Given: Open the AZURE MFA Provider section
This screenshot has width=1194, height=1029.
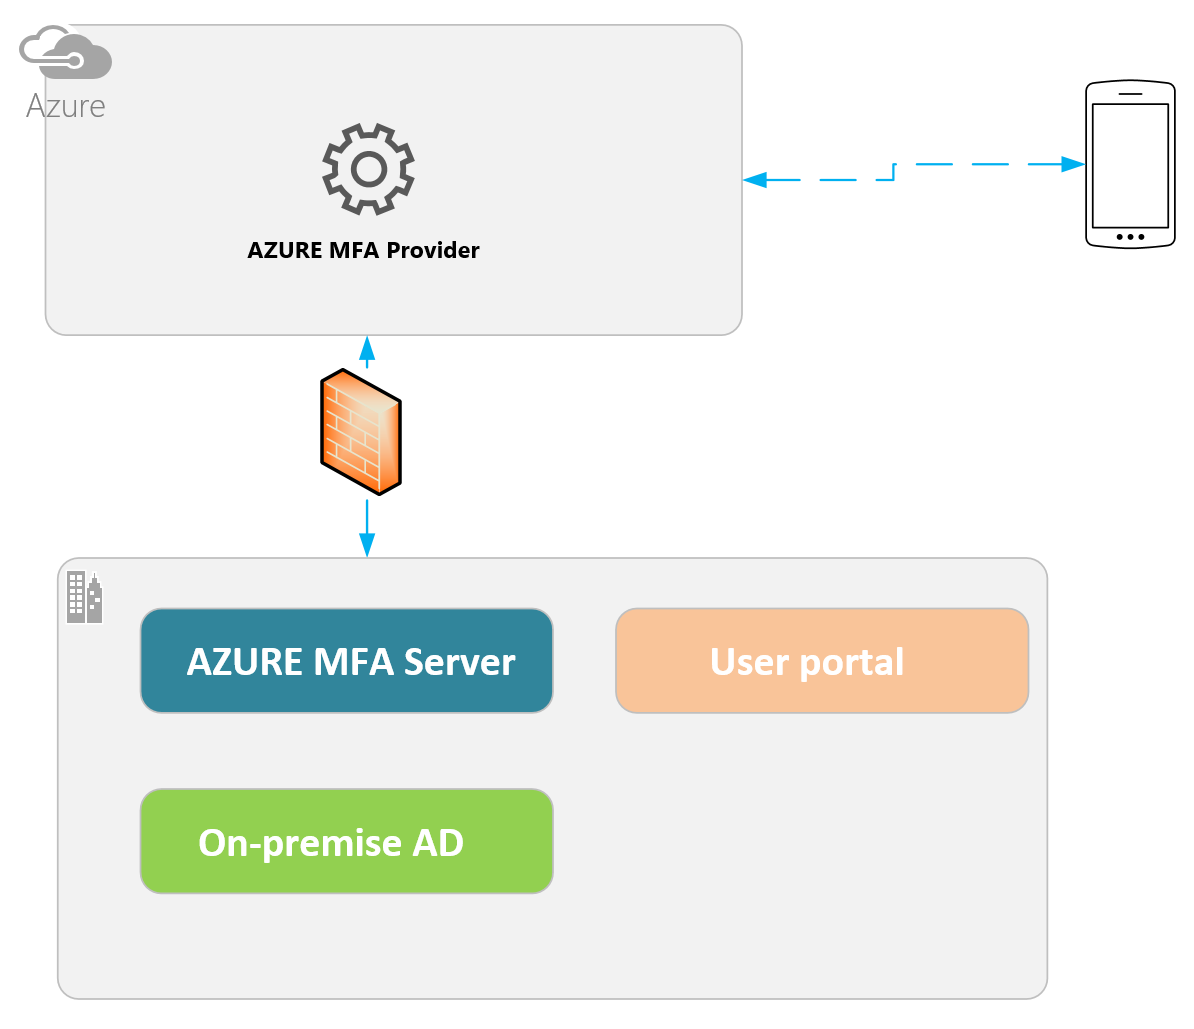Looking at the screenshot, I should click(364, 250).
